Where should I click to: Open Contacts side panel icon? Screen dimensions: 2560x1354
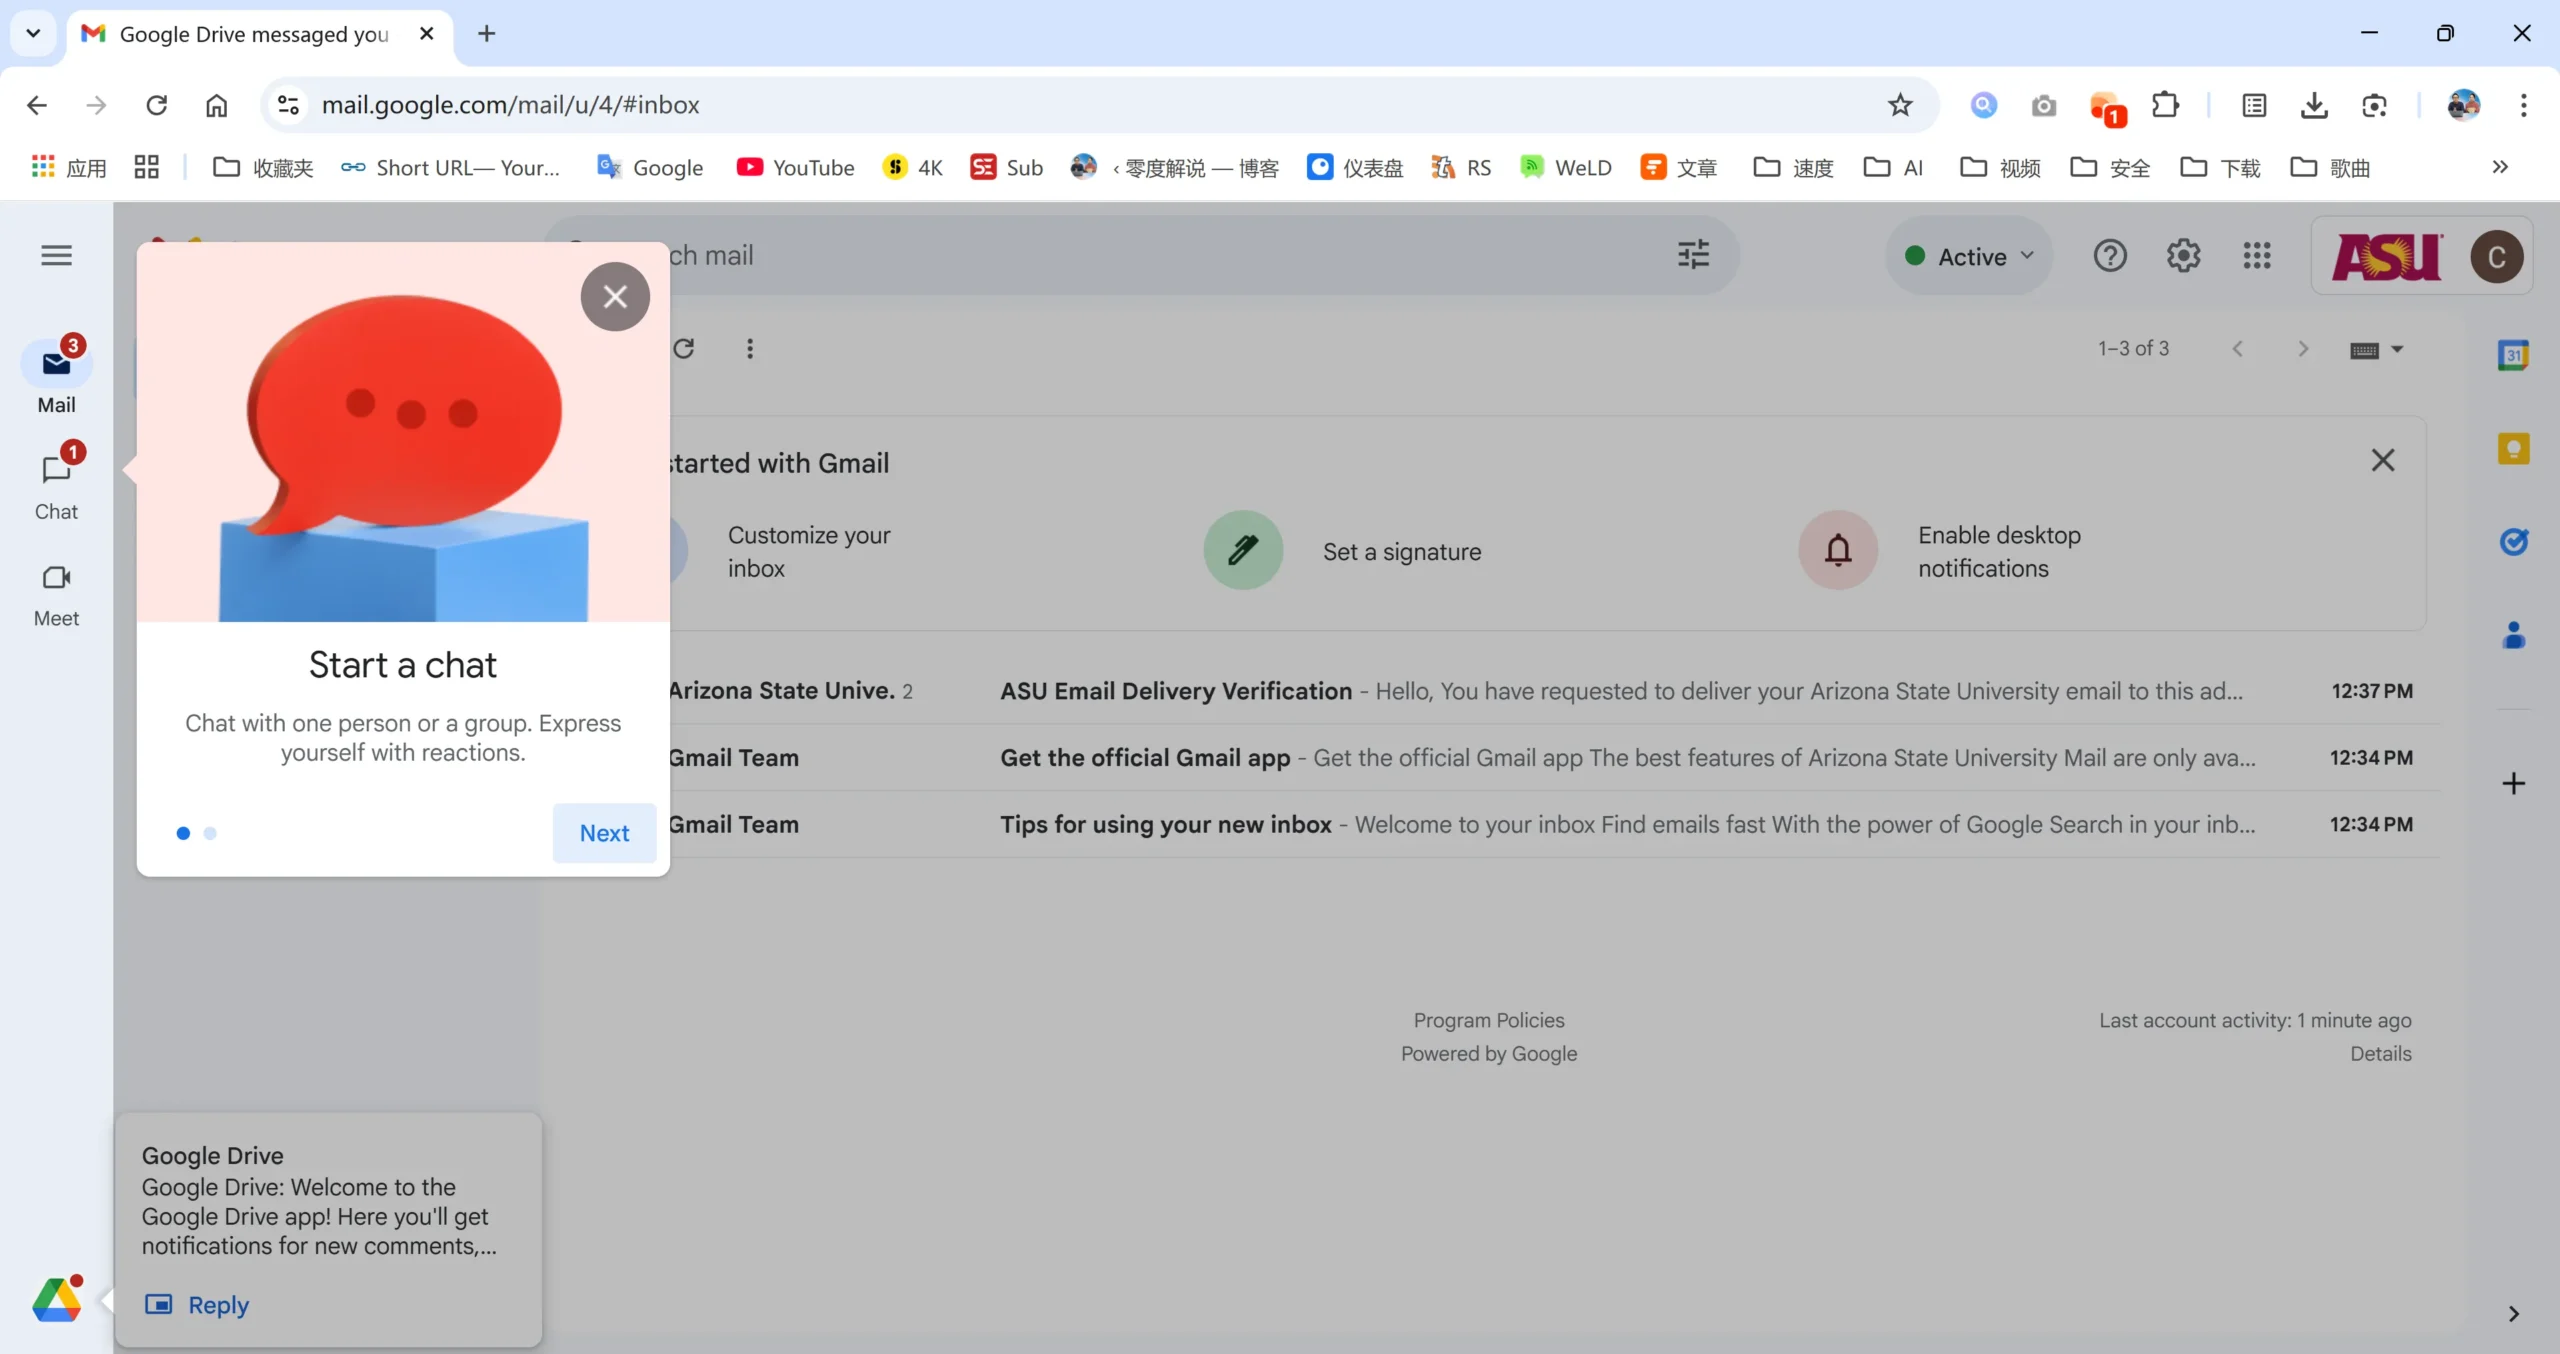2512,635
